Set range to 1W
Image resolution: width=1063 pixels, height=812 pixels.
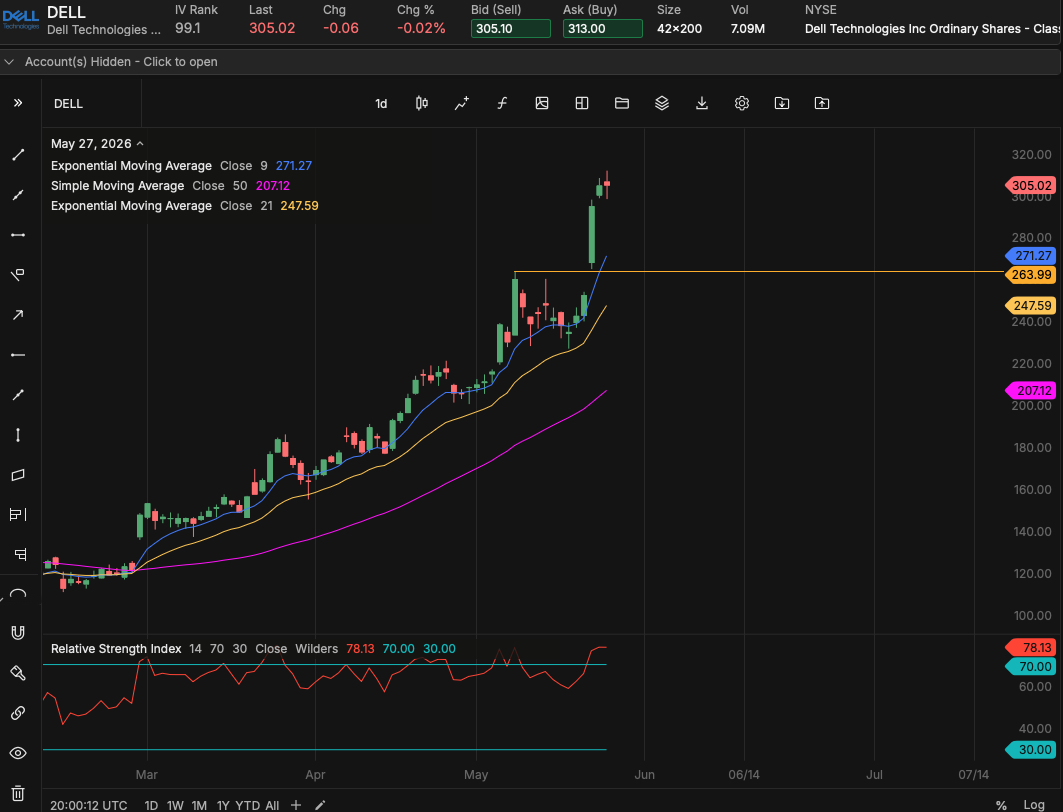(175, 805)
